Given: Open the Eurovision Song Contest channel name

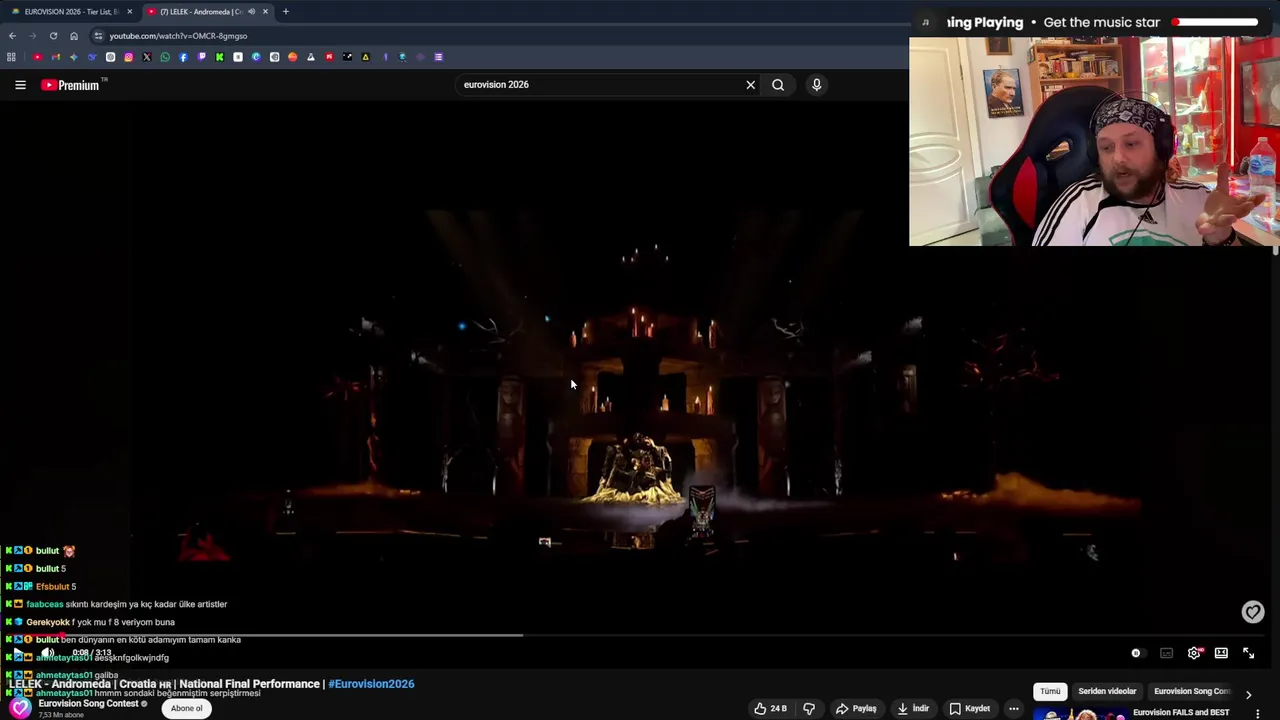Looking at the screenshot, I should [88, 704].
